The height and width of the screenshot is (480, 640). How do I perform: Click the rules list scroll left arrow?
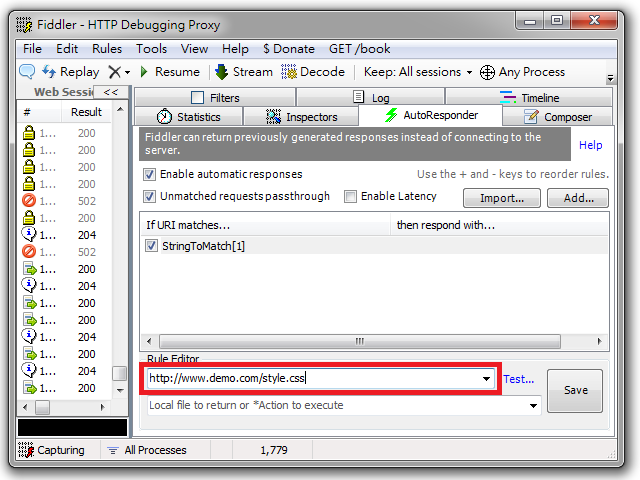149,341
